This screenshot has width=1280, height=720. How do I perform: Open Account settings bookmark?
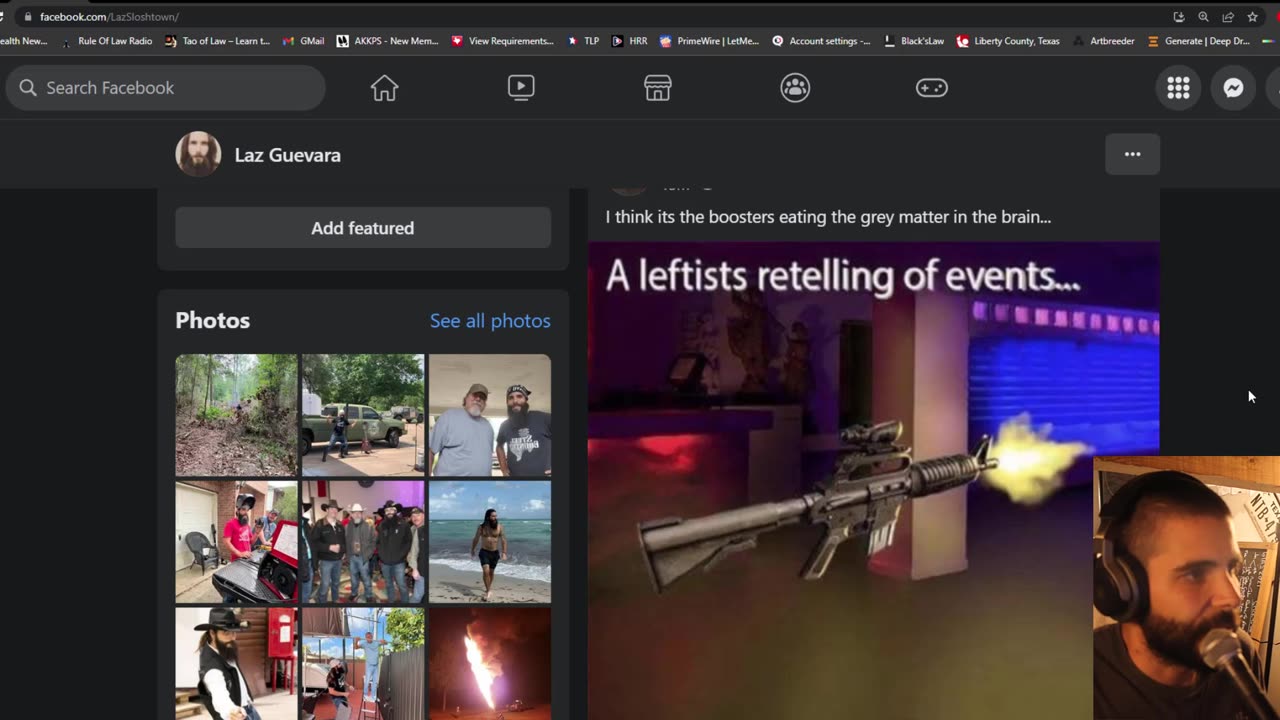tap(821, 41)
